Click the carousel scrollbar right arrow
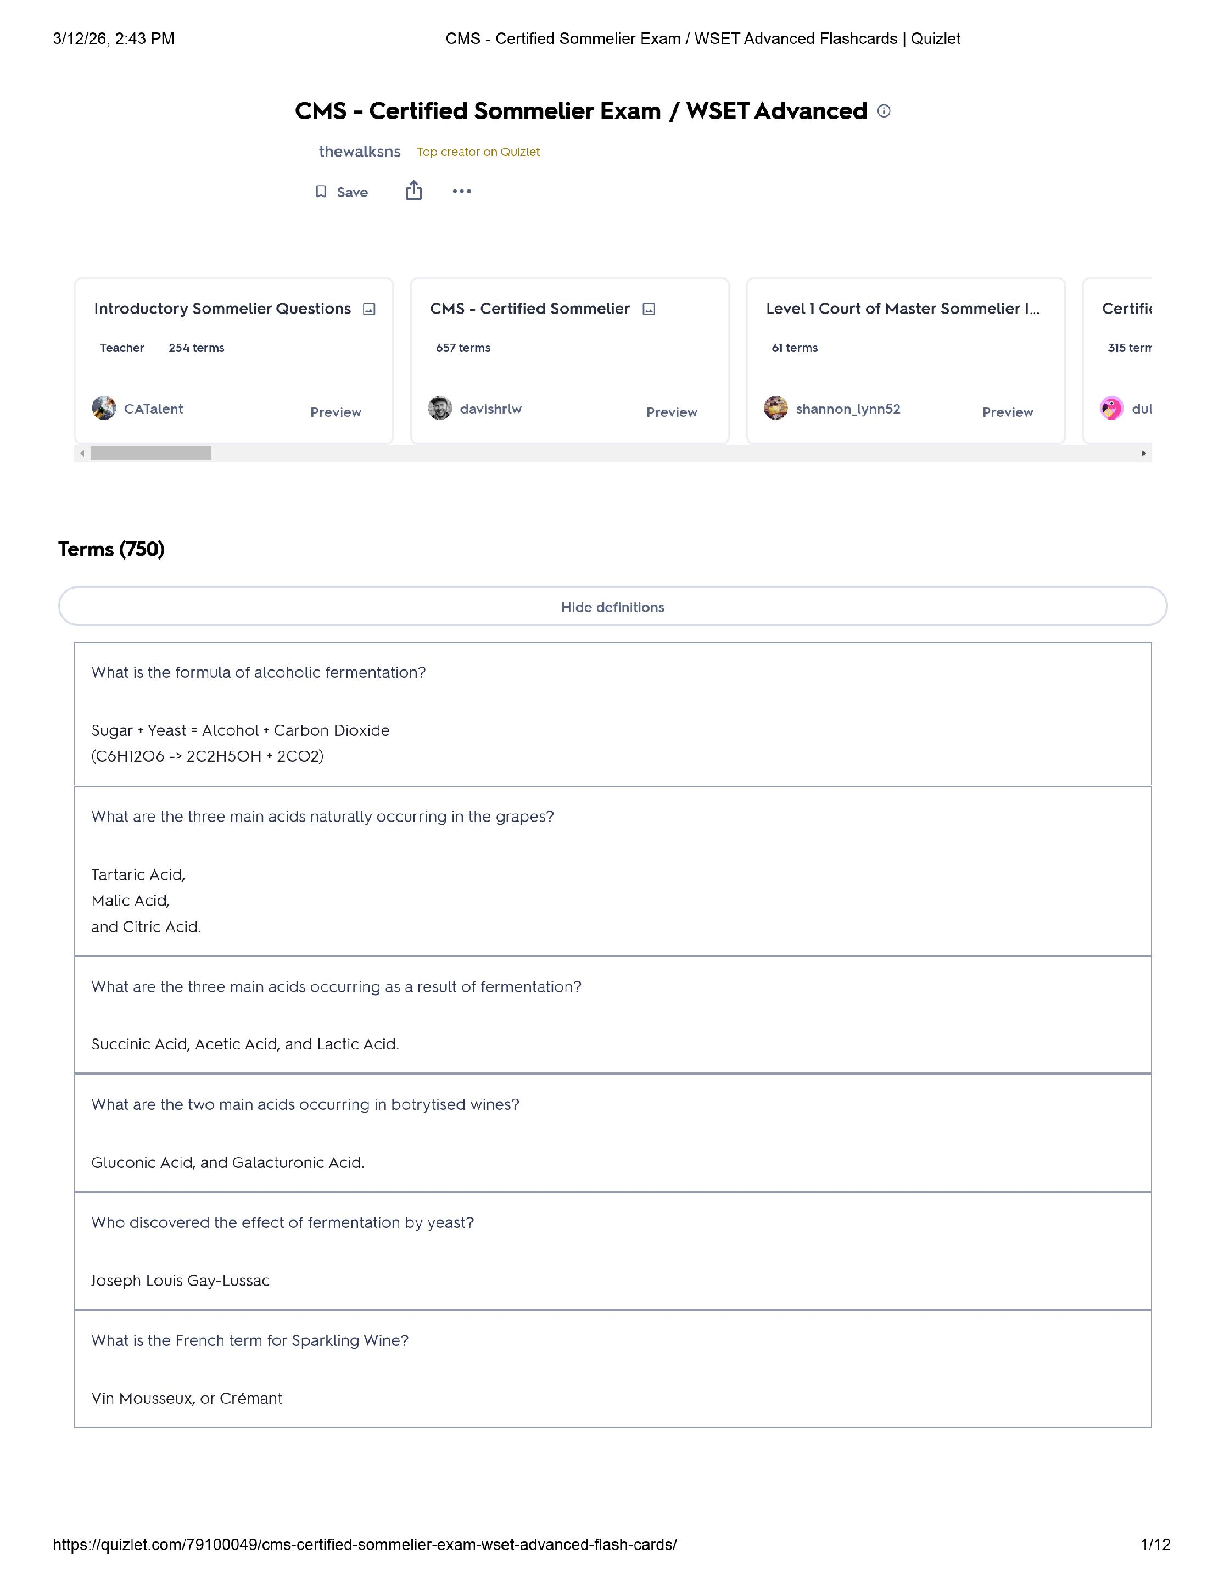 (1144, 454)
